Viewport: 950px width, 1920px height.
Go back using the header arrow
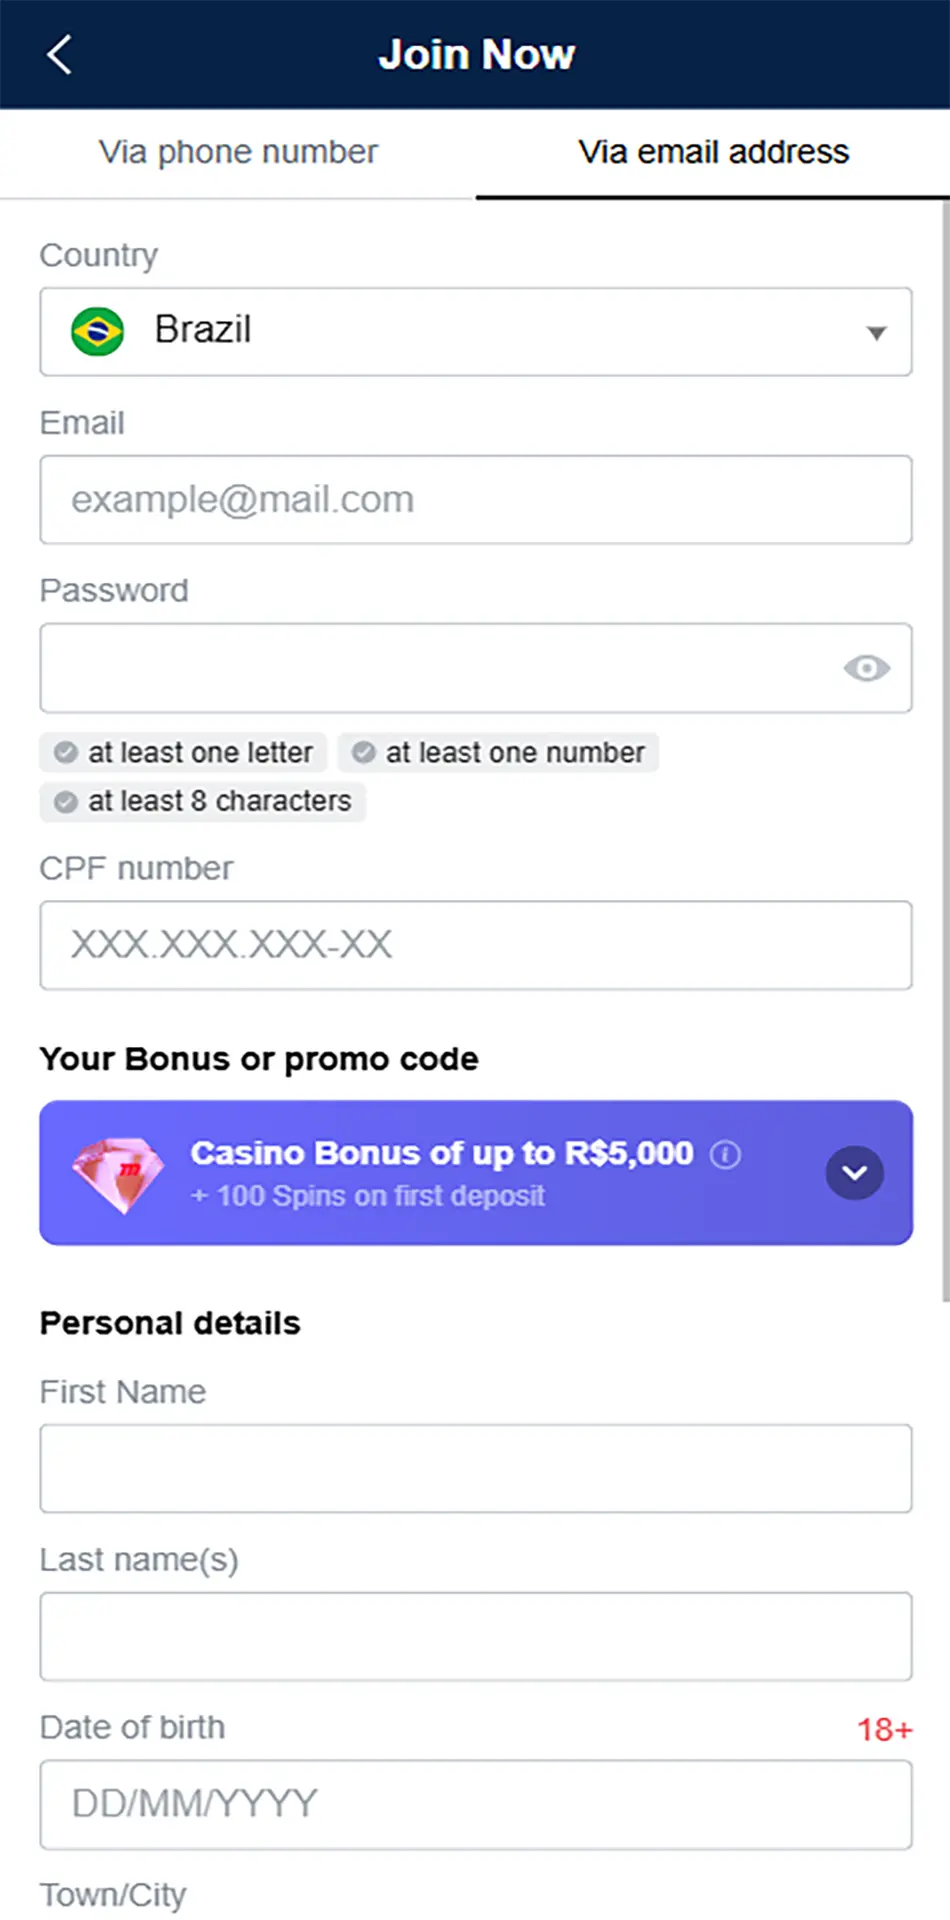[x=59, y=55]
